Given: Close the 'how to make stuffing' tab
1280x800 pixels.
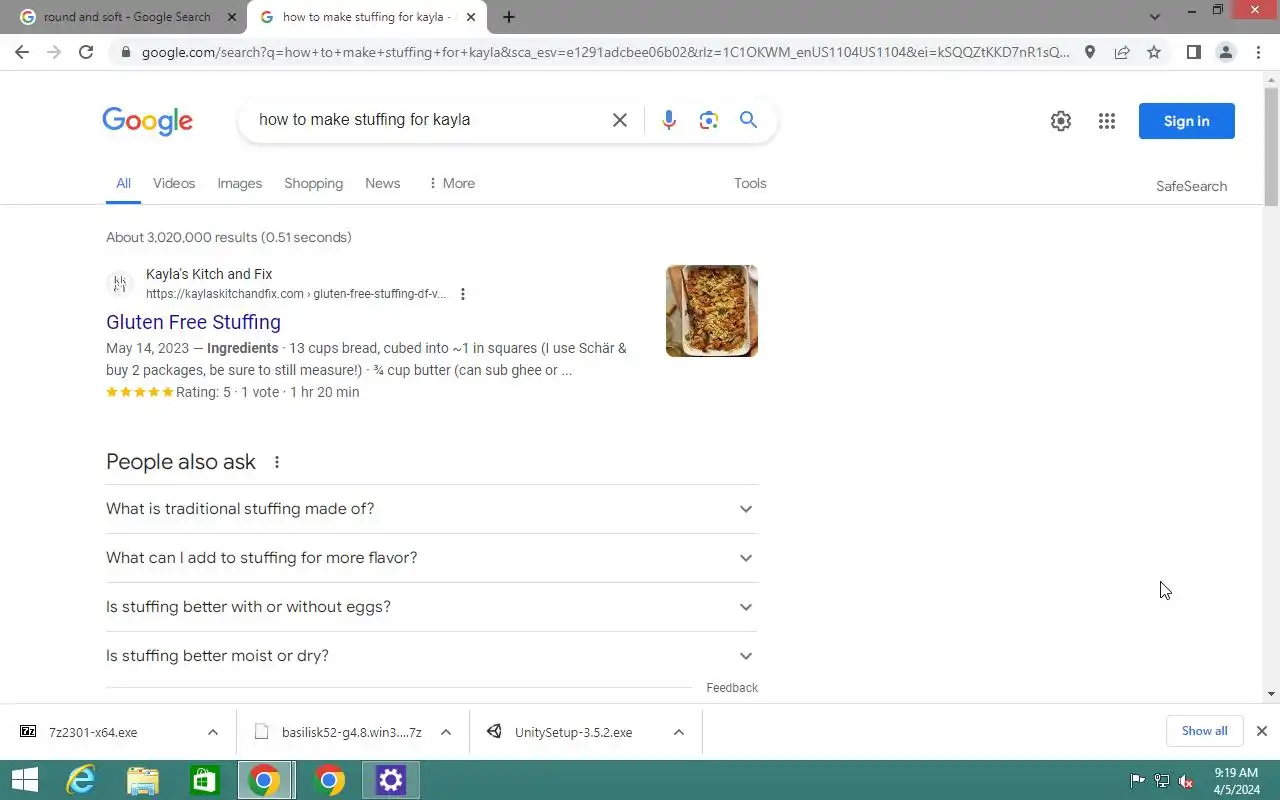Looking at the screenshot, I should pos(471,17).
